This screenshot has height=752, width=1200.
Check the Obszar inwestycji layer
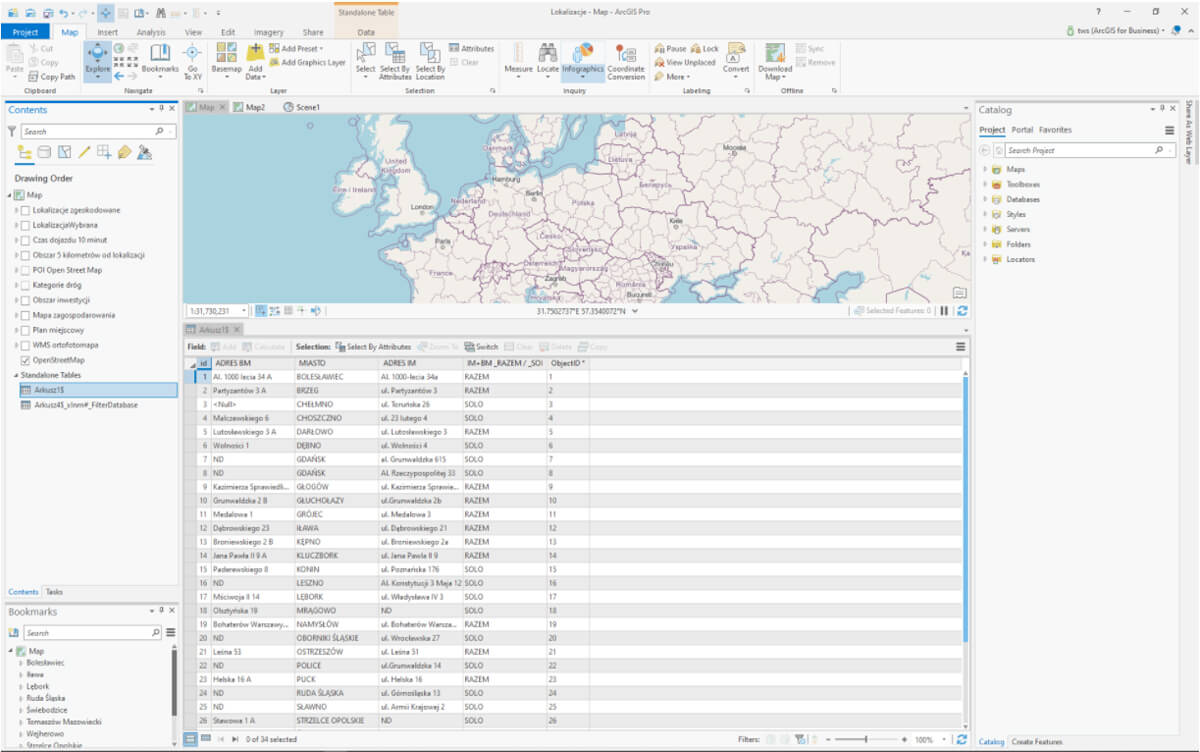(25, 300)
